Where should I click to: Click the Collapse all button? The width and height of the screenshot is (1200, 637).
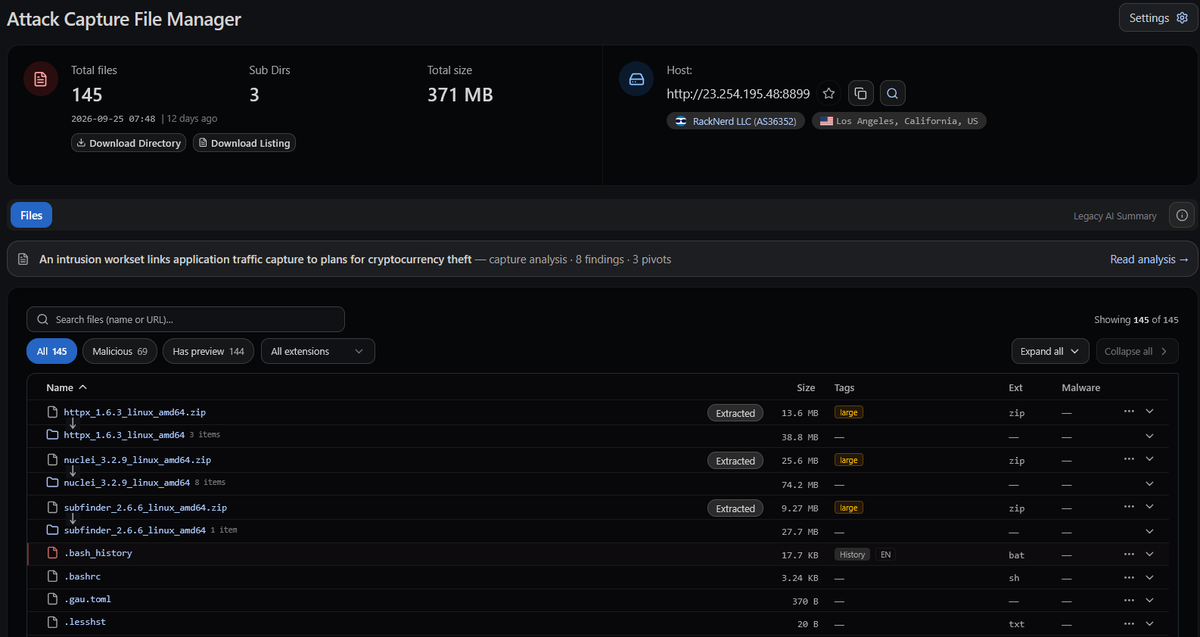click(x=1137, y=351)
